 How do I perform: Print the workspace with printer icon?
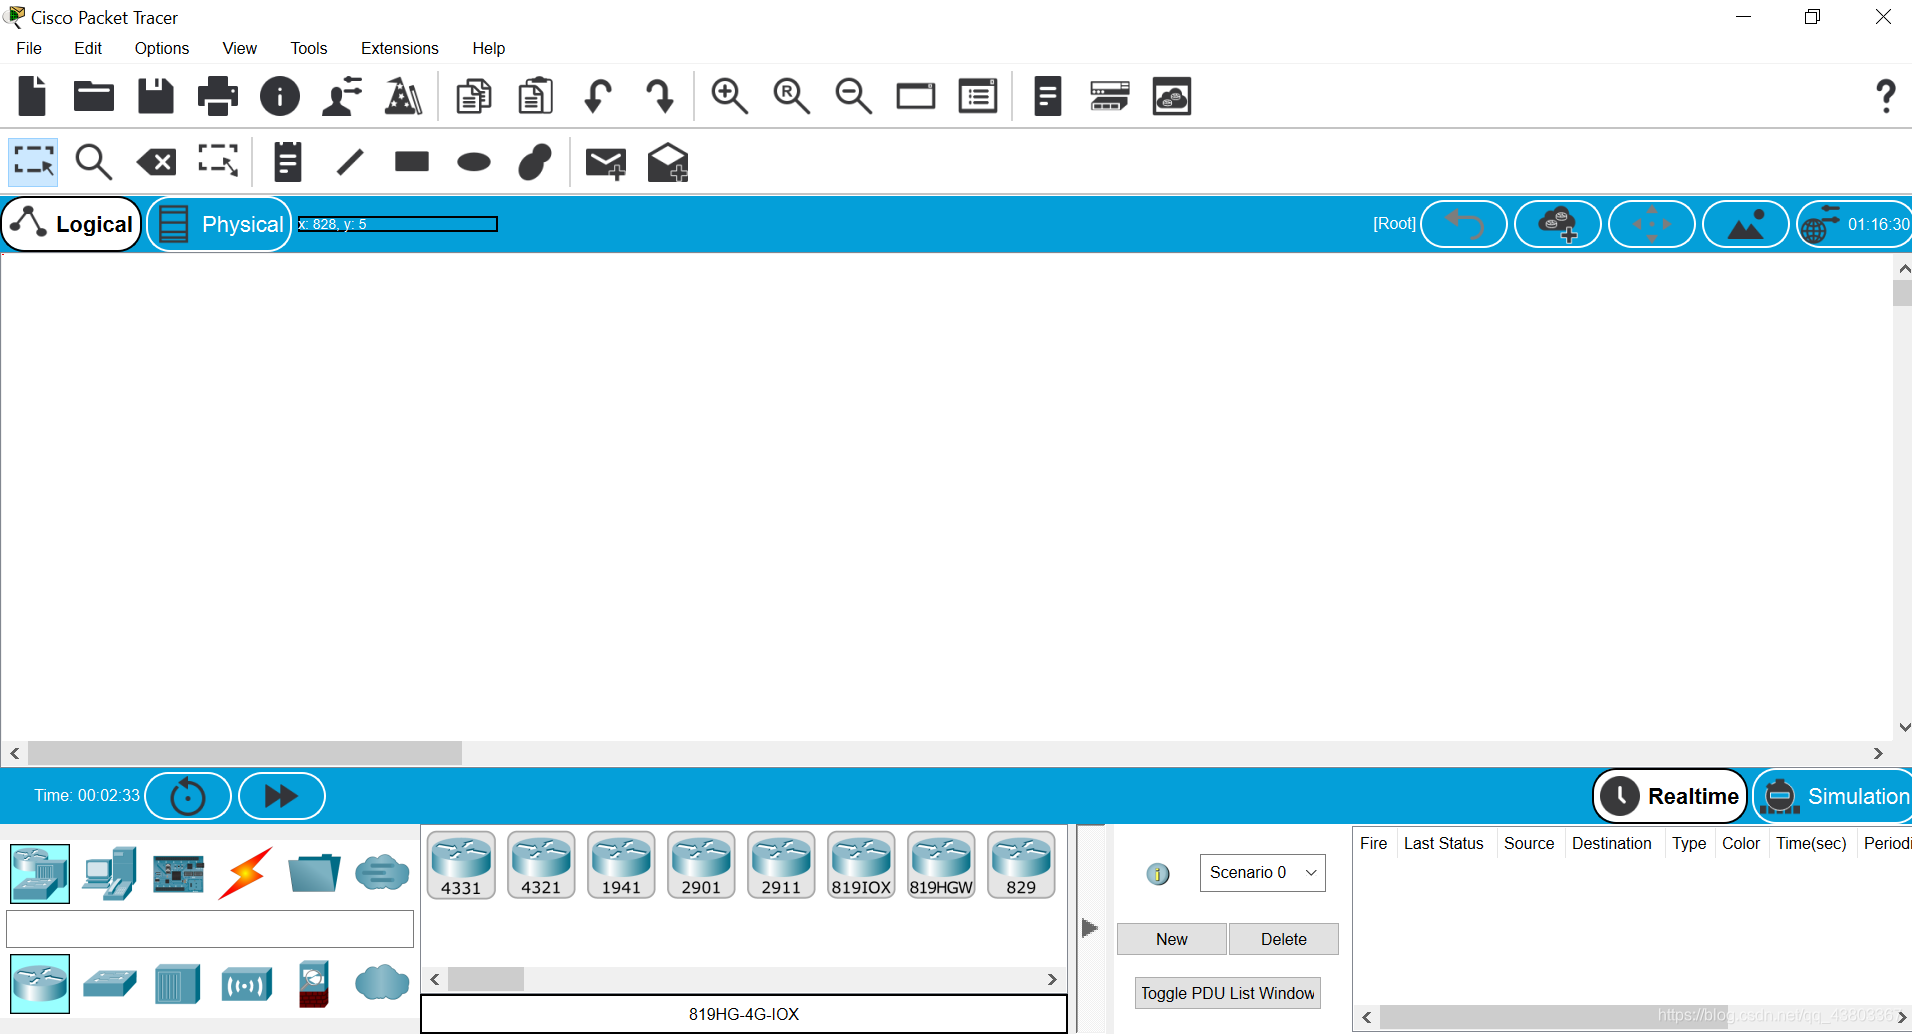click(218, 96)
